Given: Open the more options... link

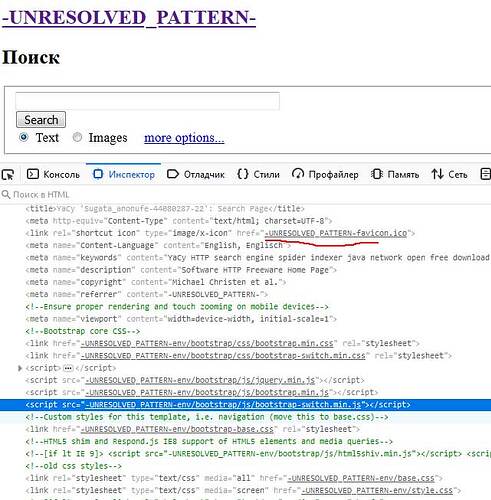Looking at the screenshot, I should pyautogui.click(x=184, y=138).
